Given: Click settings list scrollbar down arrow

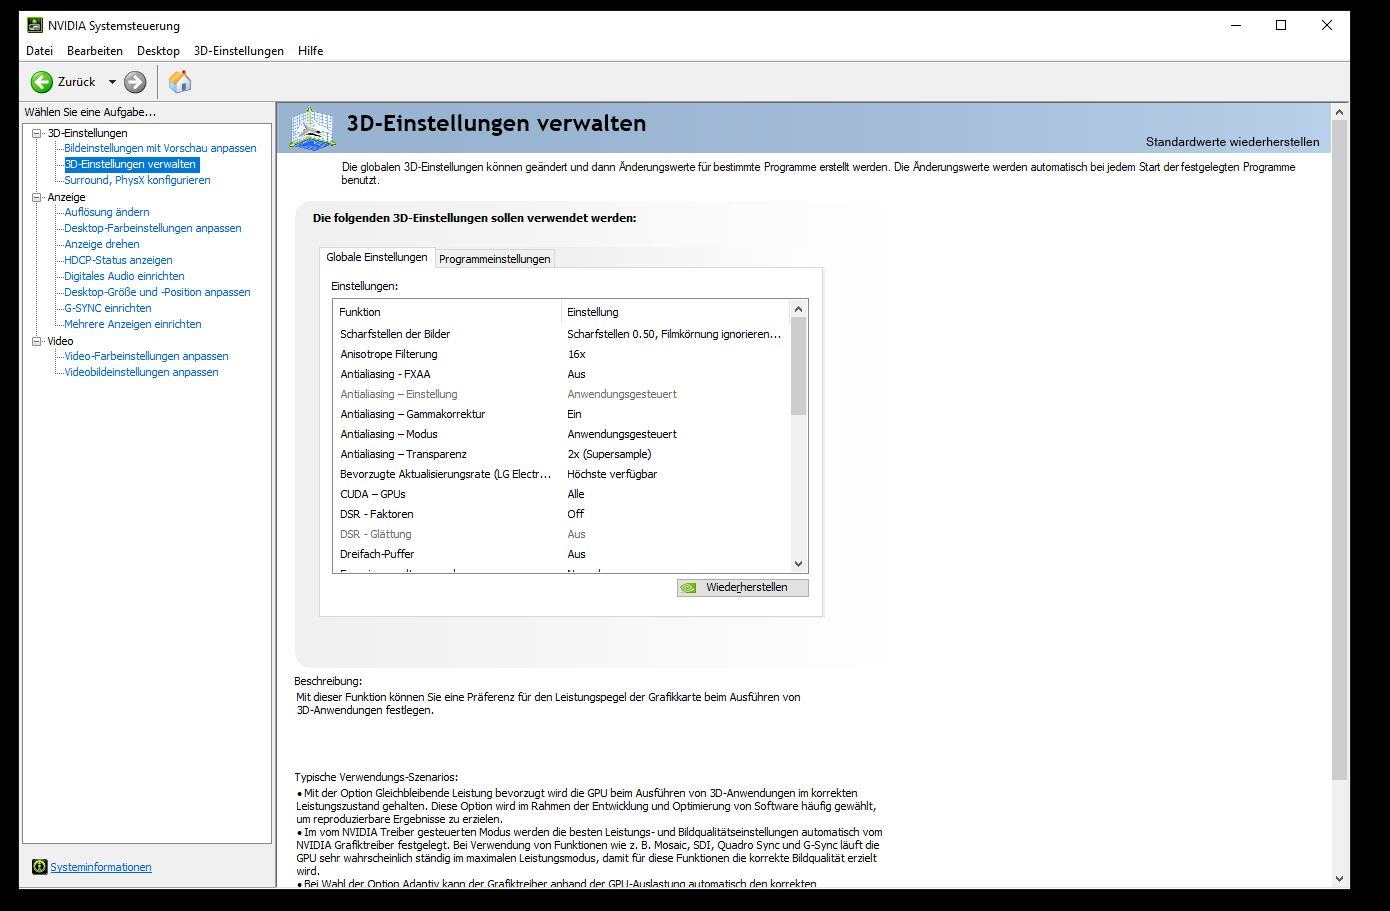Looking at the screenshot, I should (x=798, y=564).
